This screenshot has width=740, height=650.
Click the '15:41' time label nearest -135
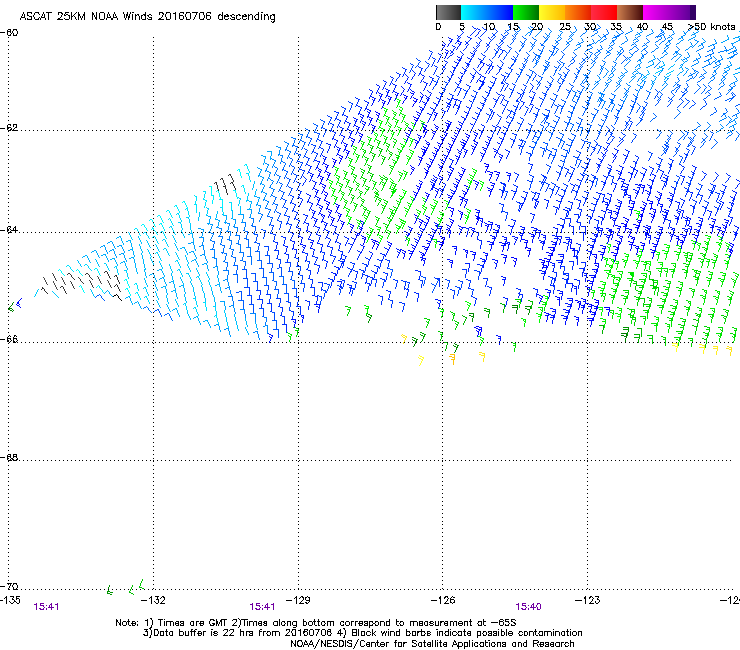tap(46, 607)
